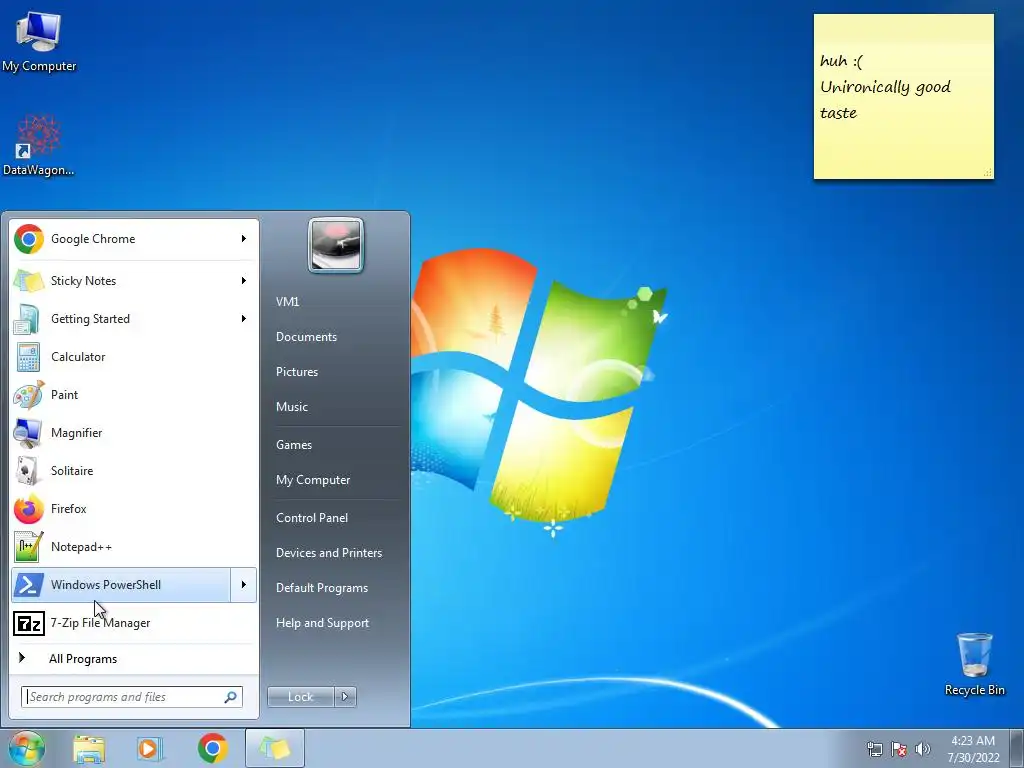Open Paint via its palette icon
This screenshot has height=768, width=1024.
(29, 394)
